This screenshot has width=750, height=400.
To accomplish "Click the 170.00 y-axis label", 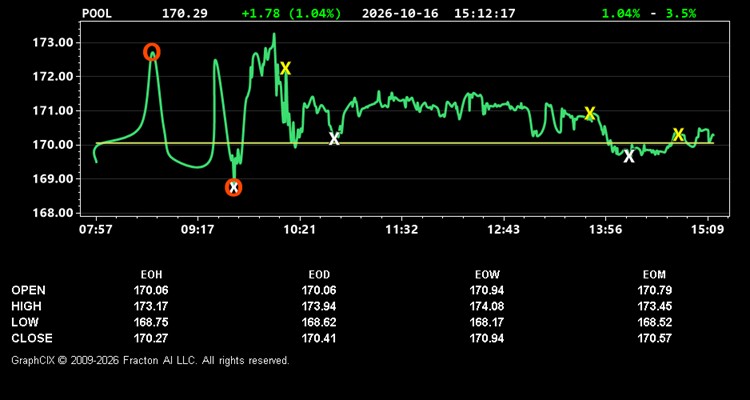I will 53,145.
